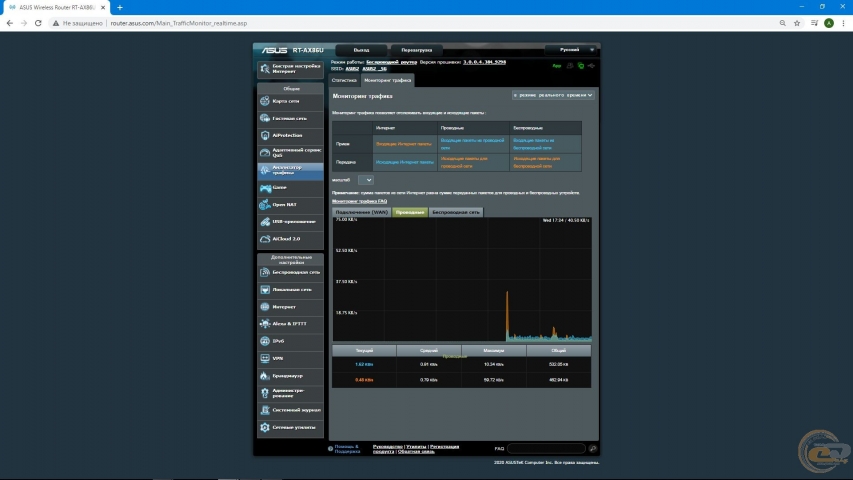Open Интернет globe icon in advanced settings

[265, 307]
